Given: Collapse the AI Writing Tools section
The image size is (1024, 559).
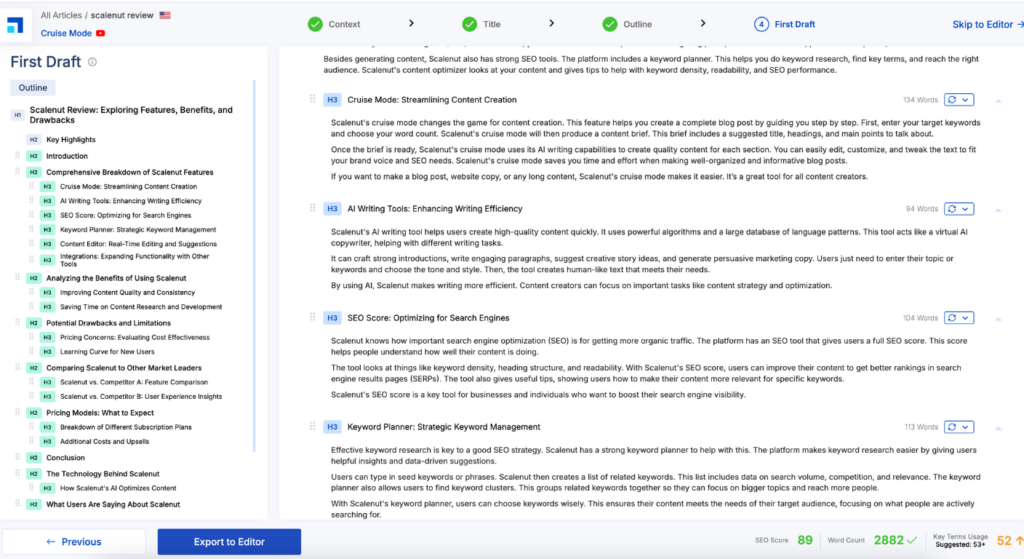Looking at the screenshot, I should [998, 210].
